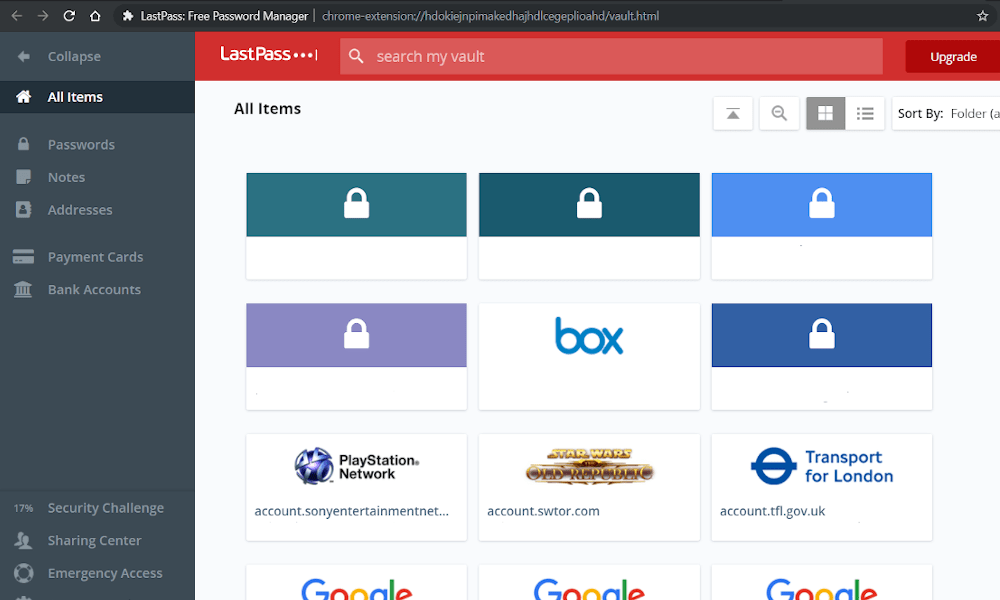Viewport: 1000px width, 600px height.
Task: Click the bank building icon
Action: coord(24,289)
